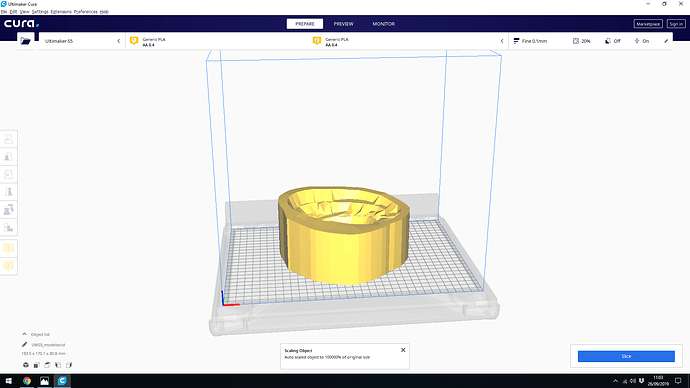Screen dimensions: 690x388
Task: Select the Move tool in left toolbar
Action: pyautogui.click(x=8, y=139)
